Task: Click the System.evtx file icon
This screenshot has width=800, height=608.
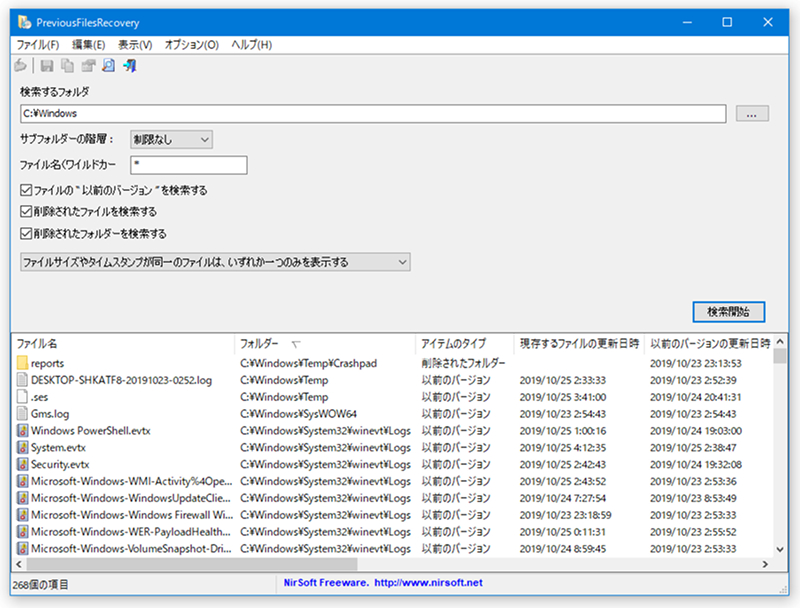Action: pos(22,447)
